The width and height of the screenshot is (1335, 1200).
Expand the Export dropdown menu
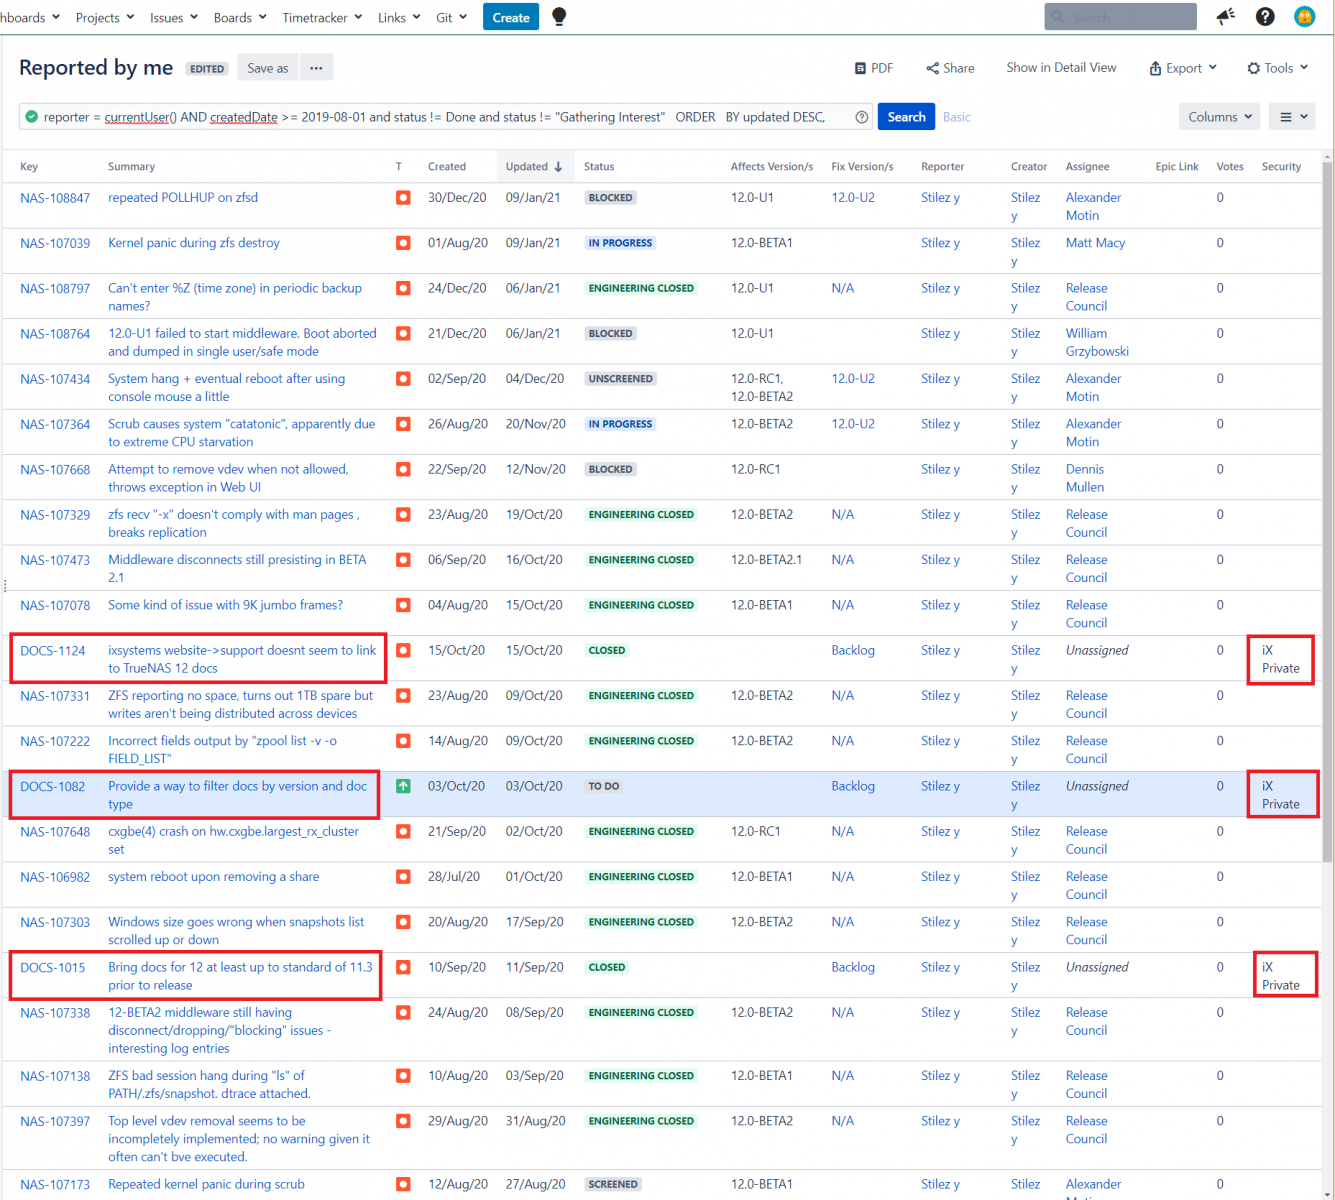coord(1183,68)
